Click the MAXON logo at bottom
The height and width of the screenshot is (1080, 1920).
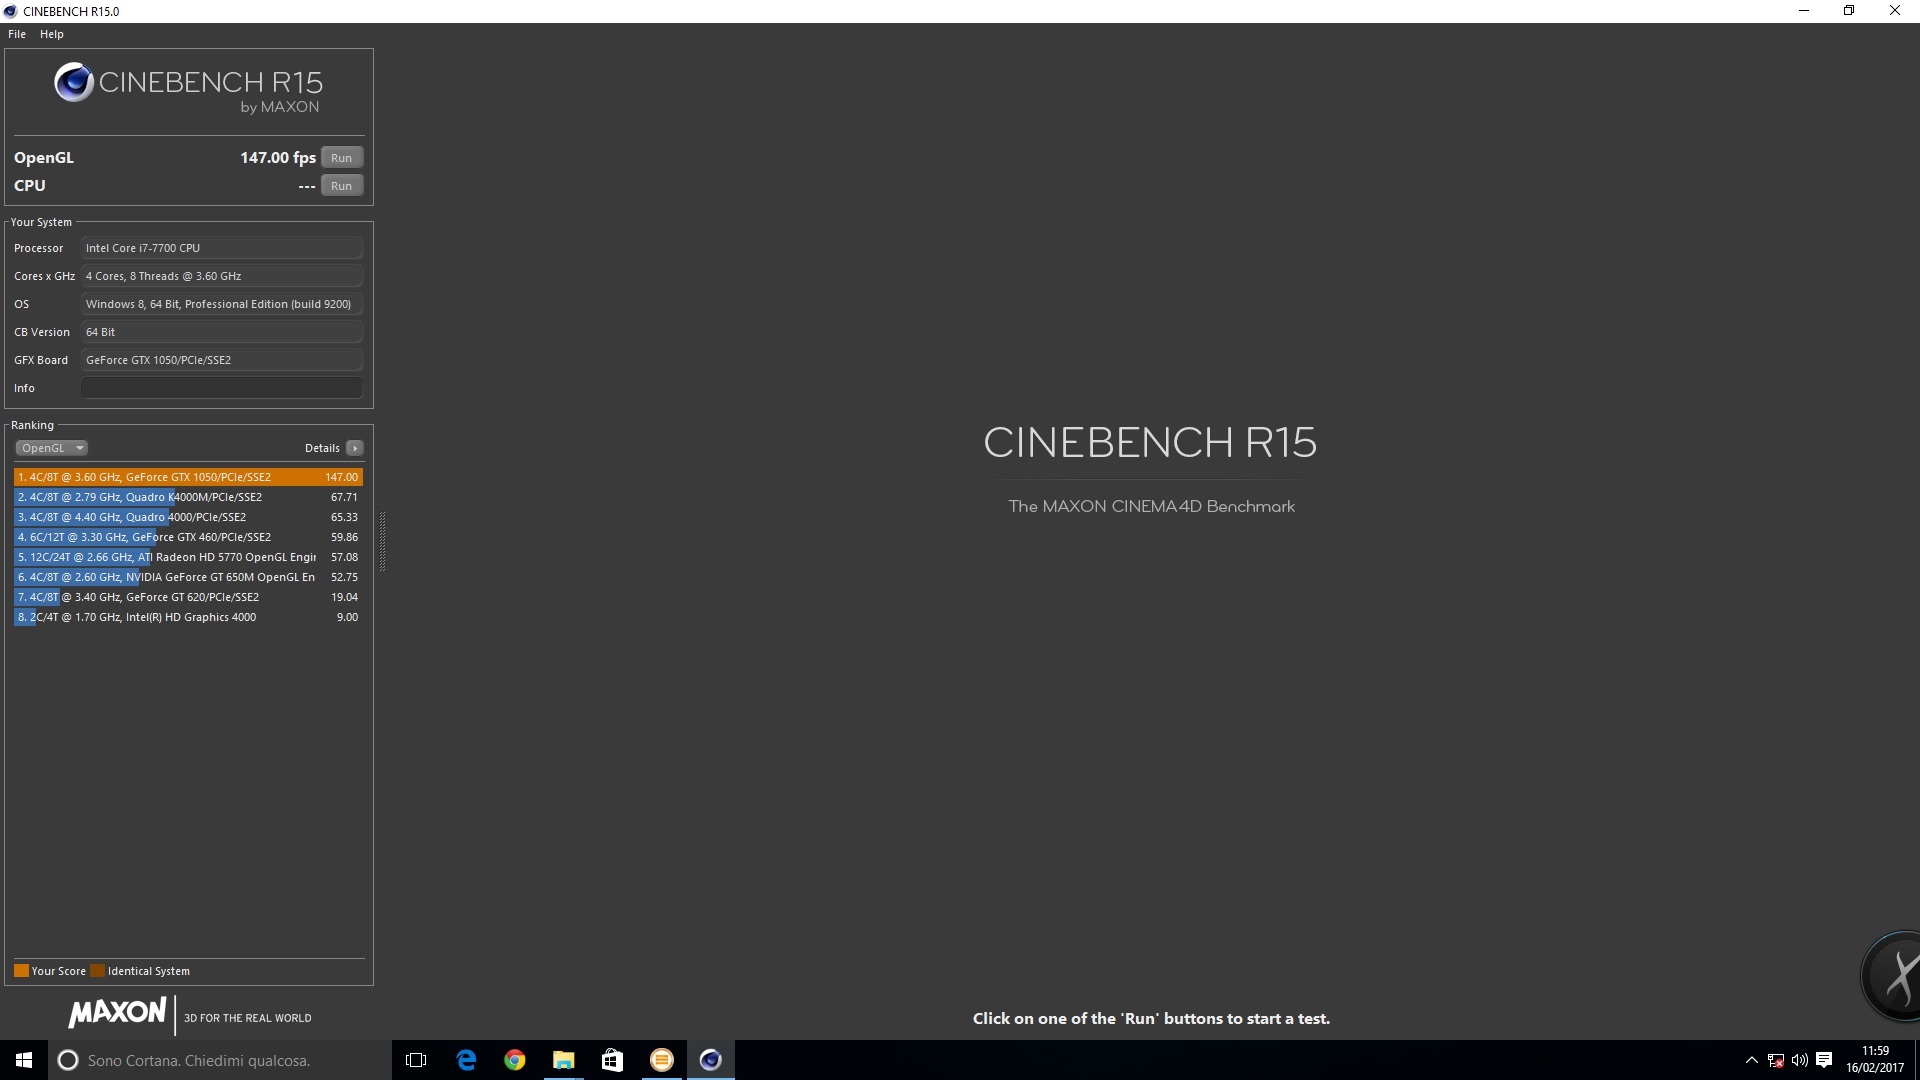coord(117,1013)
